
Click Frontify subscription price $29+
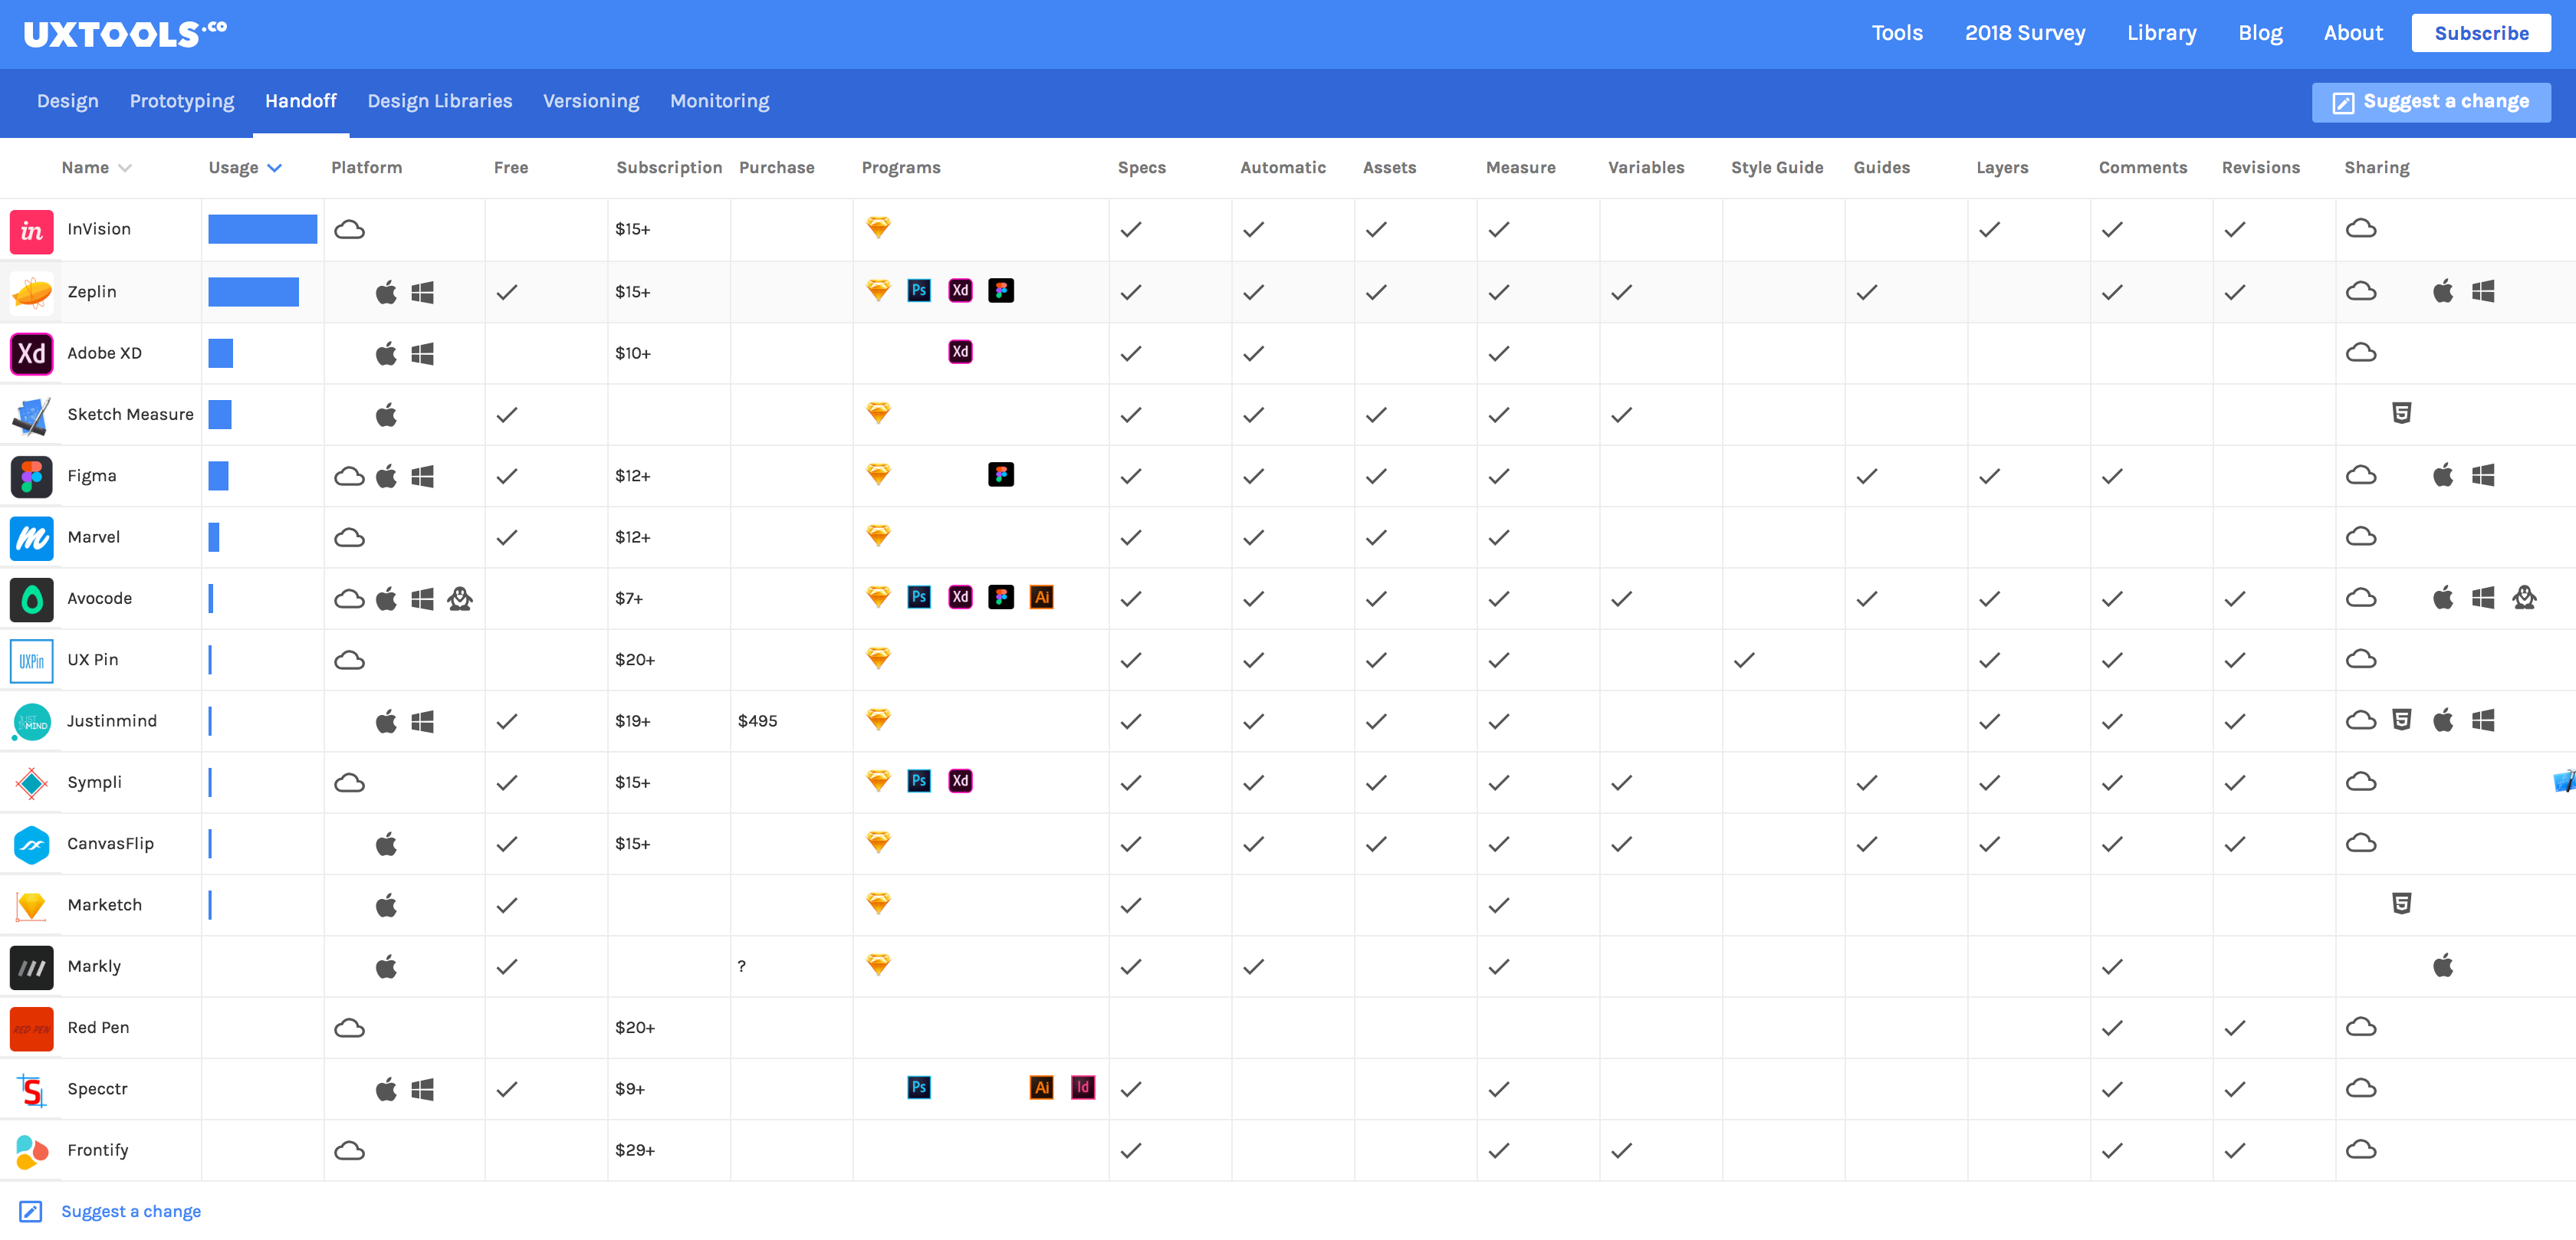[x=635, y=1151]
